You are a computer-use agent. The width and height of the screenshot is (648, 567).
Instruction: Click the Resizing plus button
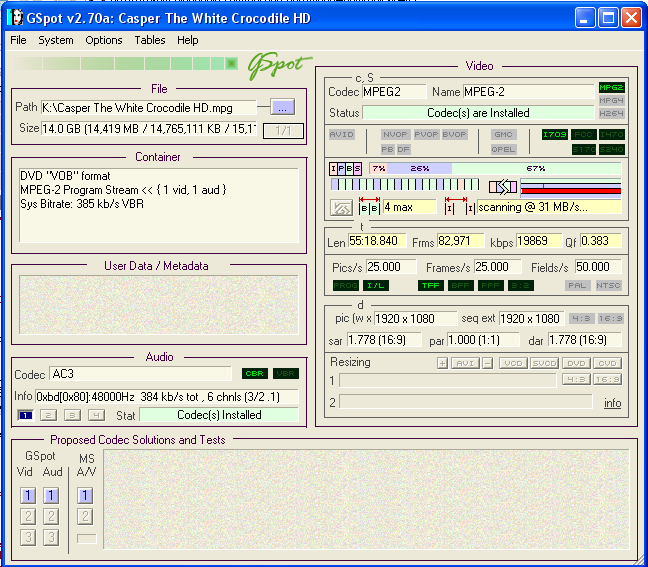[442, 364]
